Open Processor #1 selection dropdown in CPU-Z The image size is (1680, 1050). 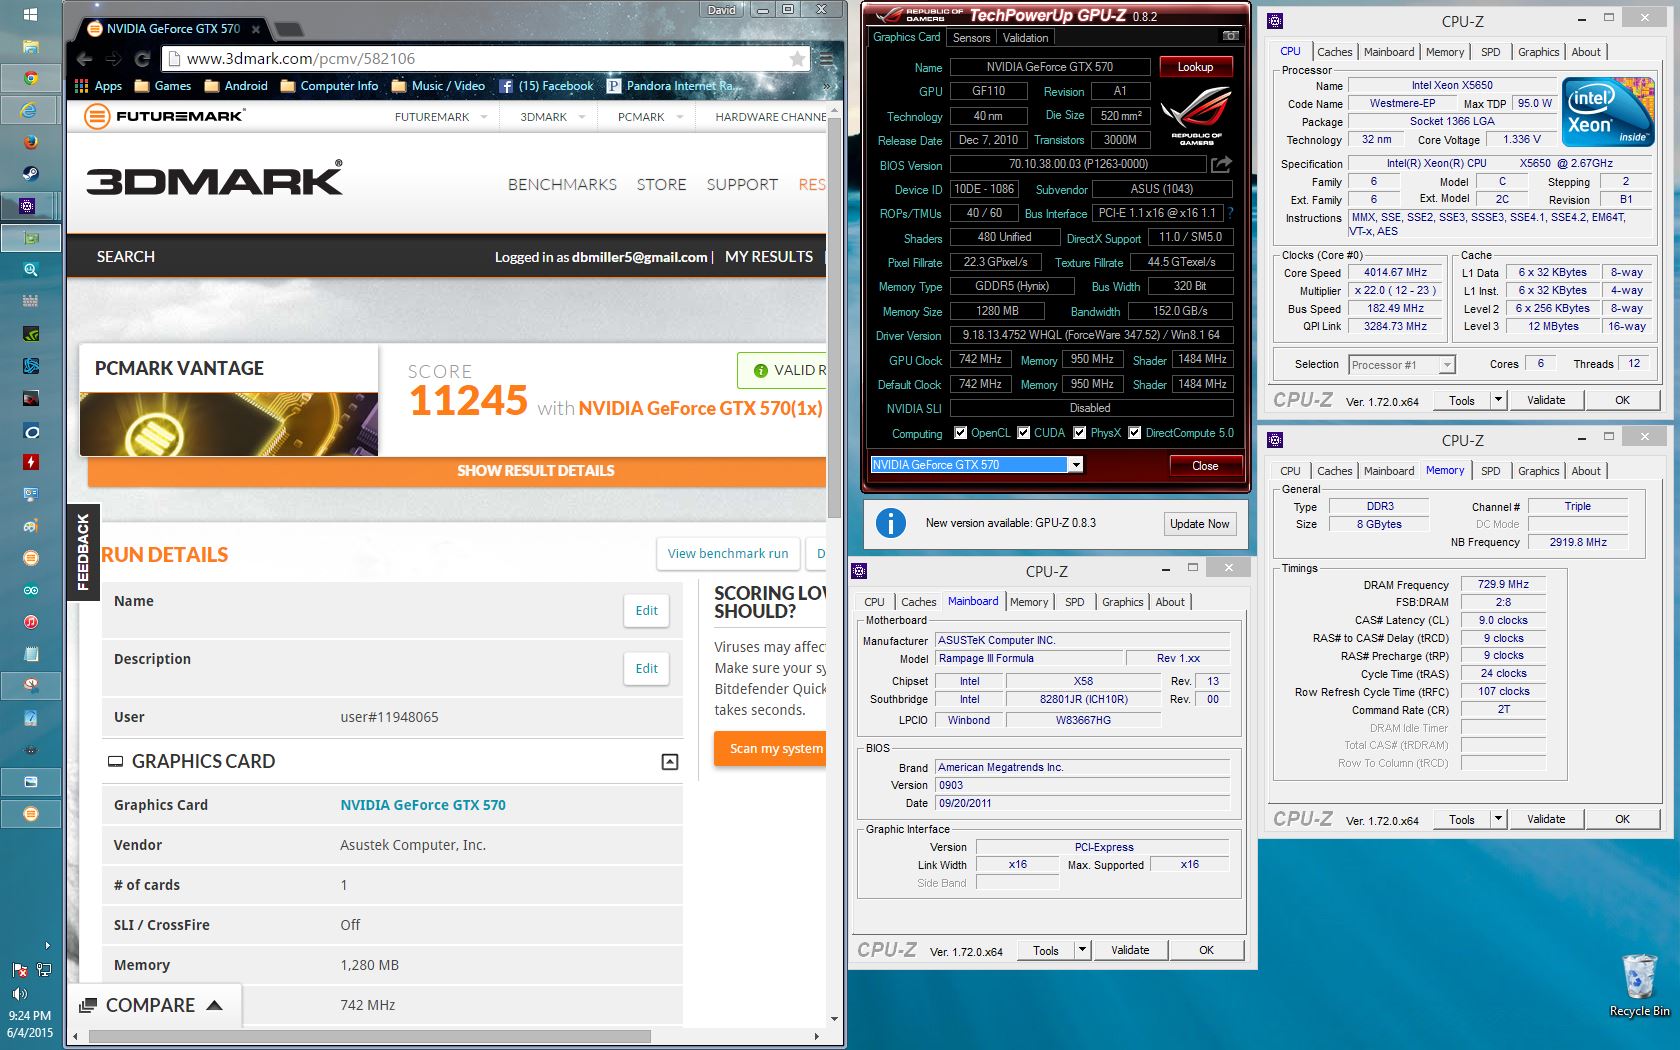click(1446, 365)
